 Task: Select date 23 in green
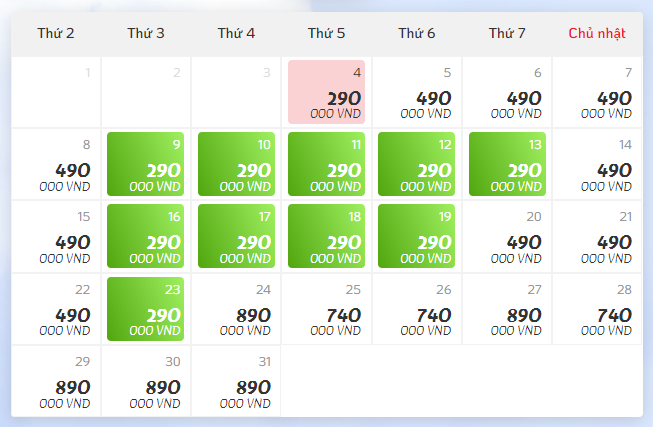pos(146,309)
